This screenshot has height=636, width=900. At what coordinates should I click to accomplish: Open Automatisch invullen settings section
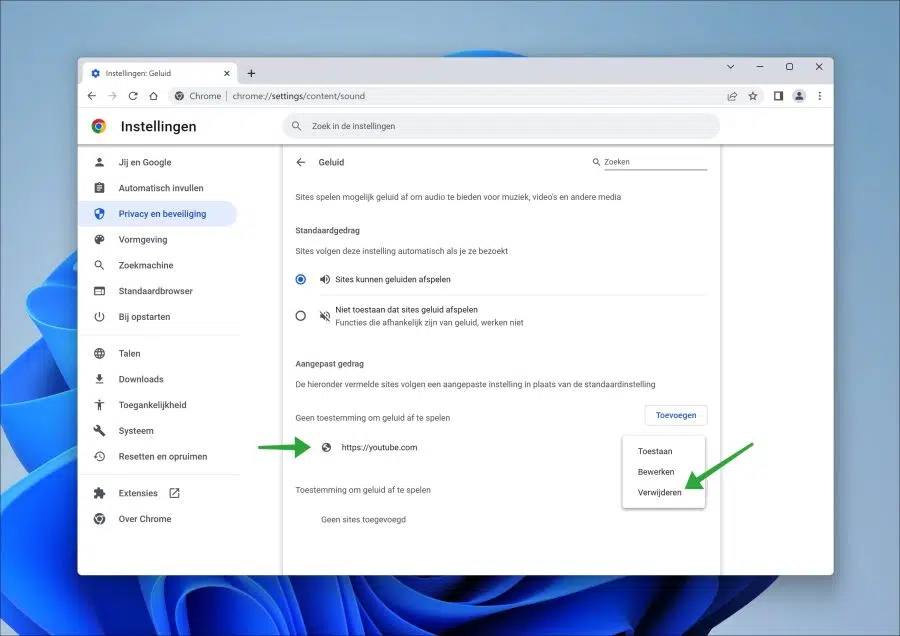pos(158,188)
